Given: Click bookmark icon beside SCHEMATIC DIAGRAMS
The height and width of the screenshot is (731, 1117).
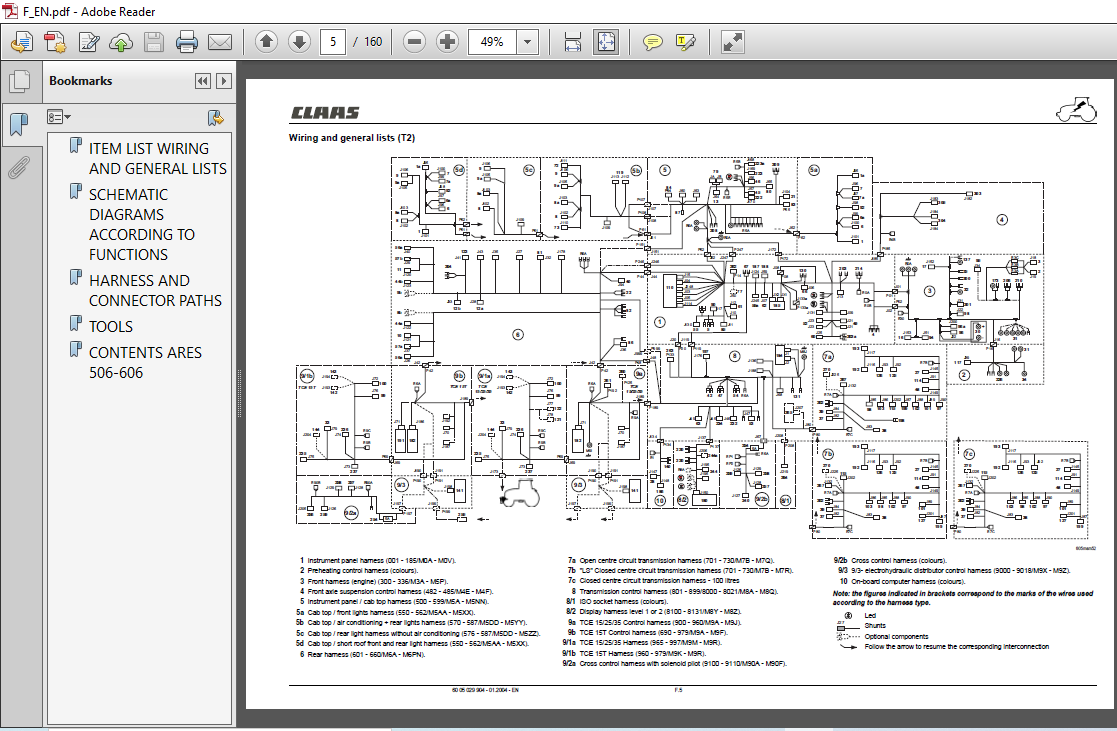Looking at the screenshot, I should coord(76,192).
